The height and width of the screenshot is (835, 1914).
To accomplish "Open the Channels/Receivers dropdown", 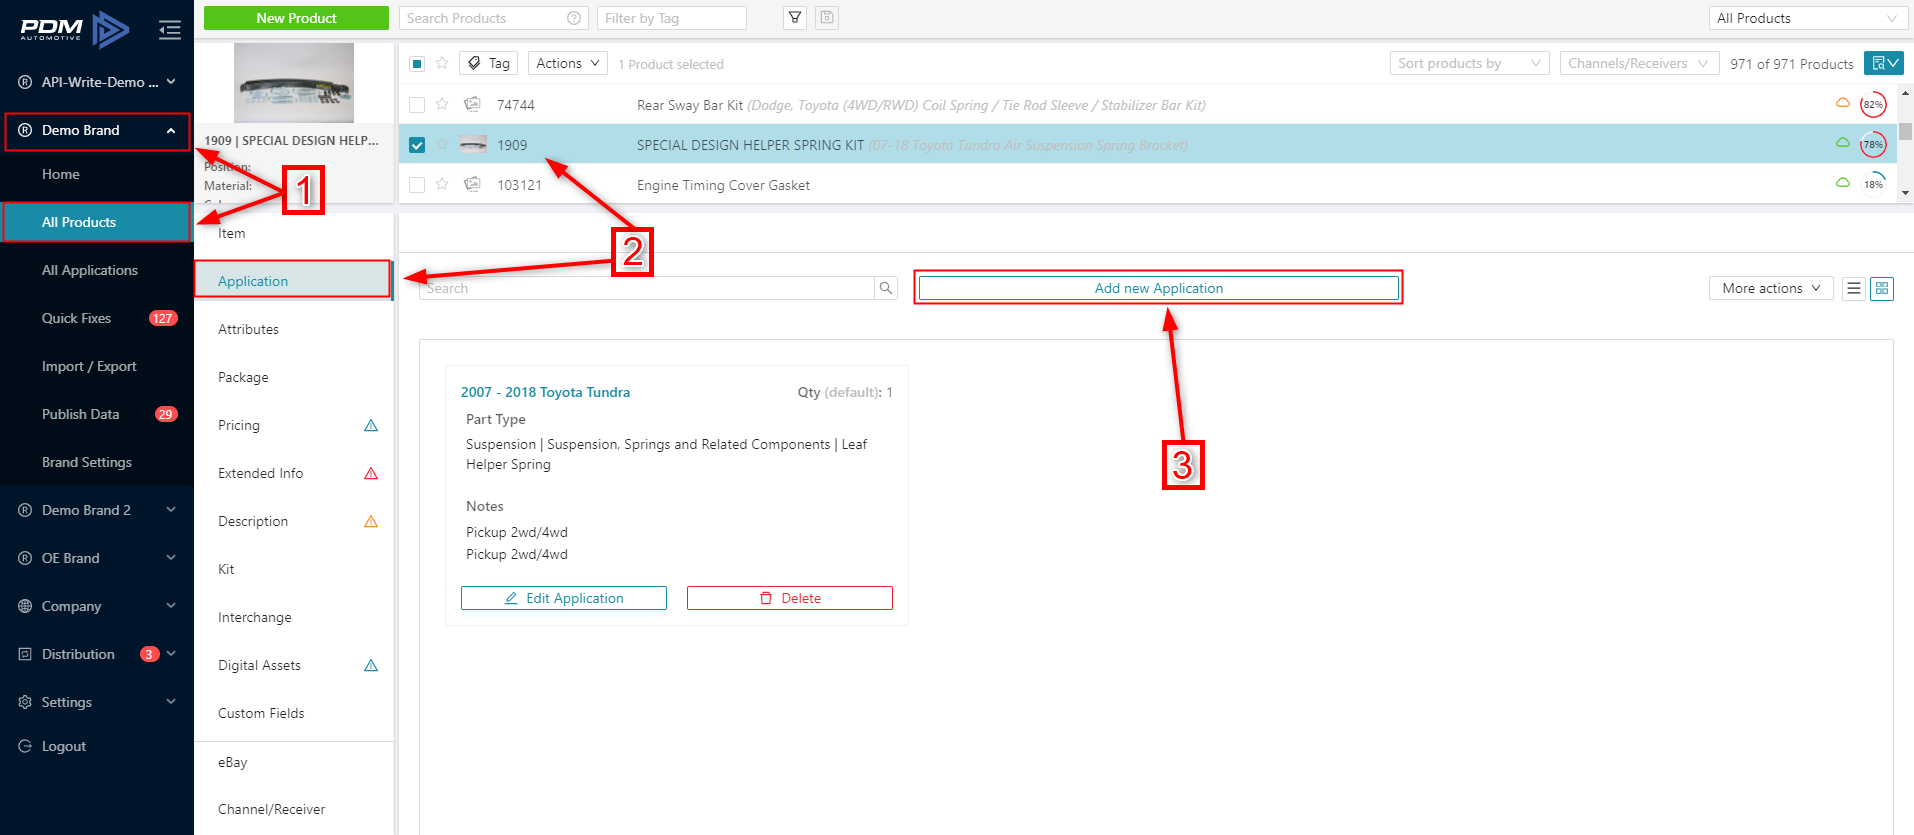I will [x=1639, y=63].
